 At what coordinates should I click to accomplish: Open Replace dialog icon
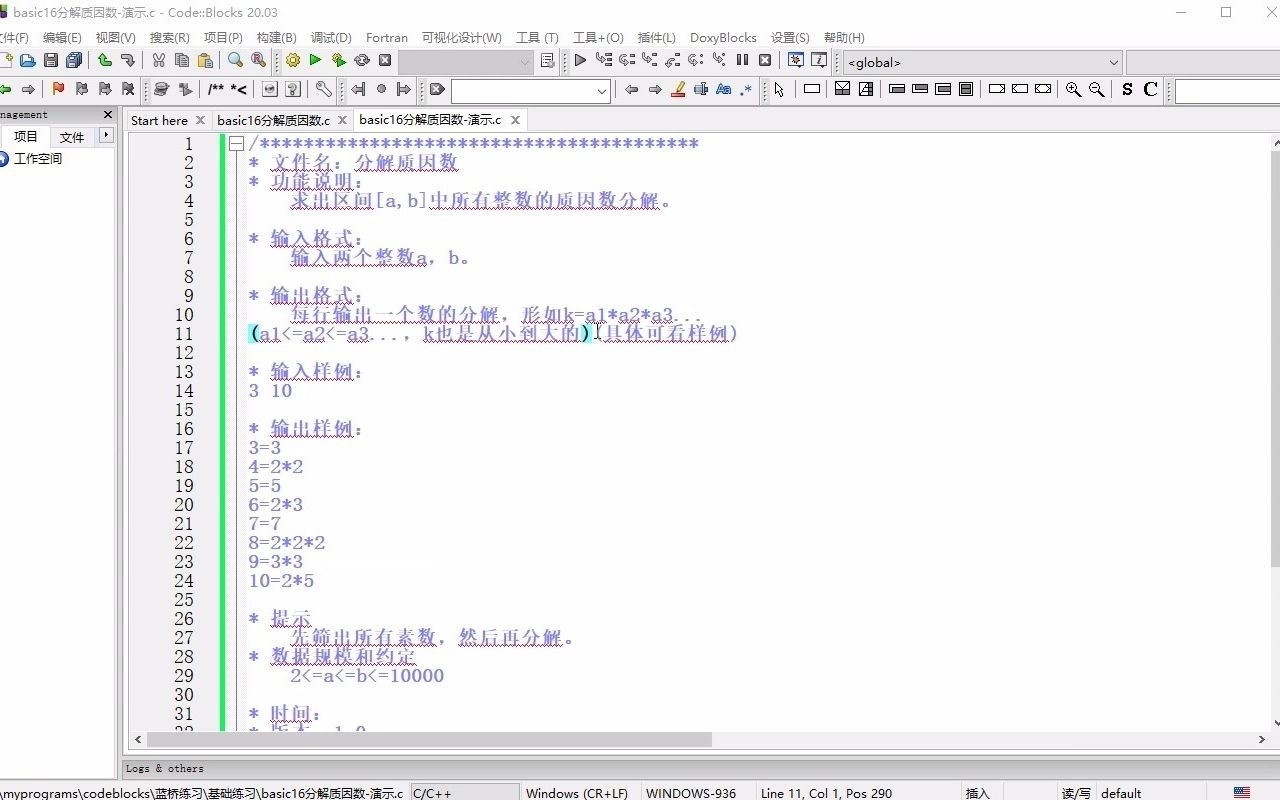coord(259,60)
